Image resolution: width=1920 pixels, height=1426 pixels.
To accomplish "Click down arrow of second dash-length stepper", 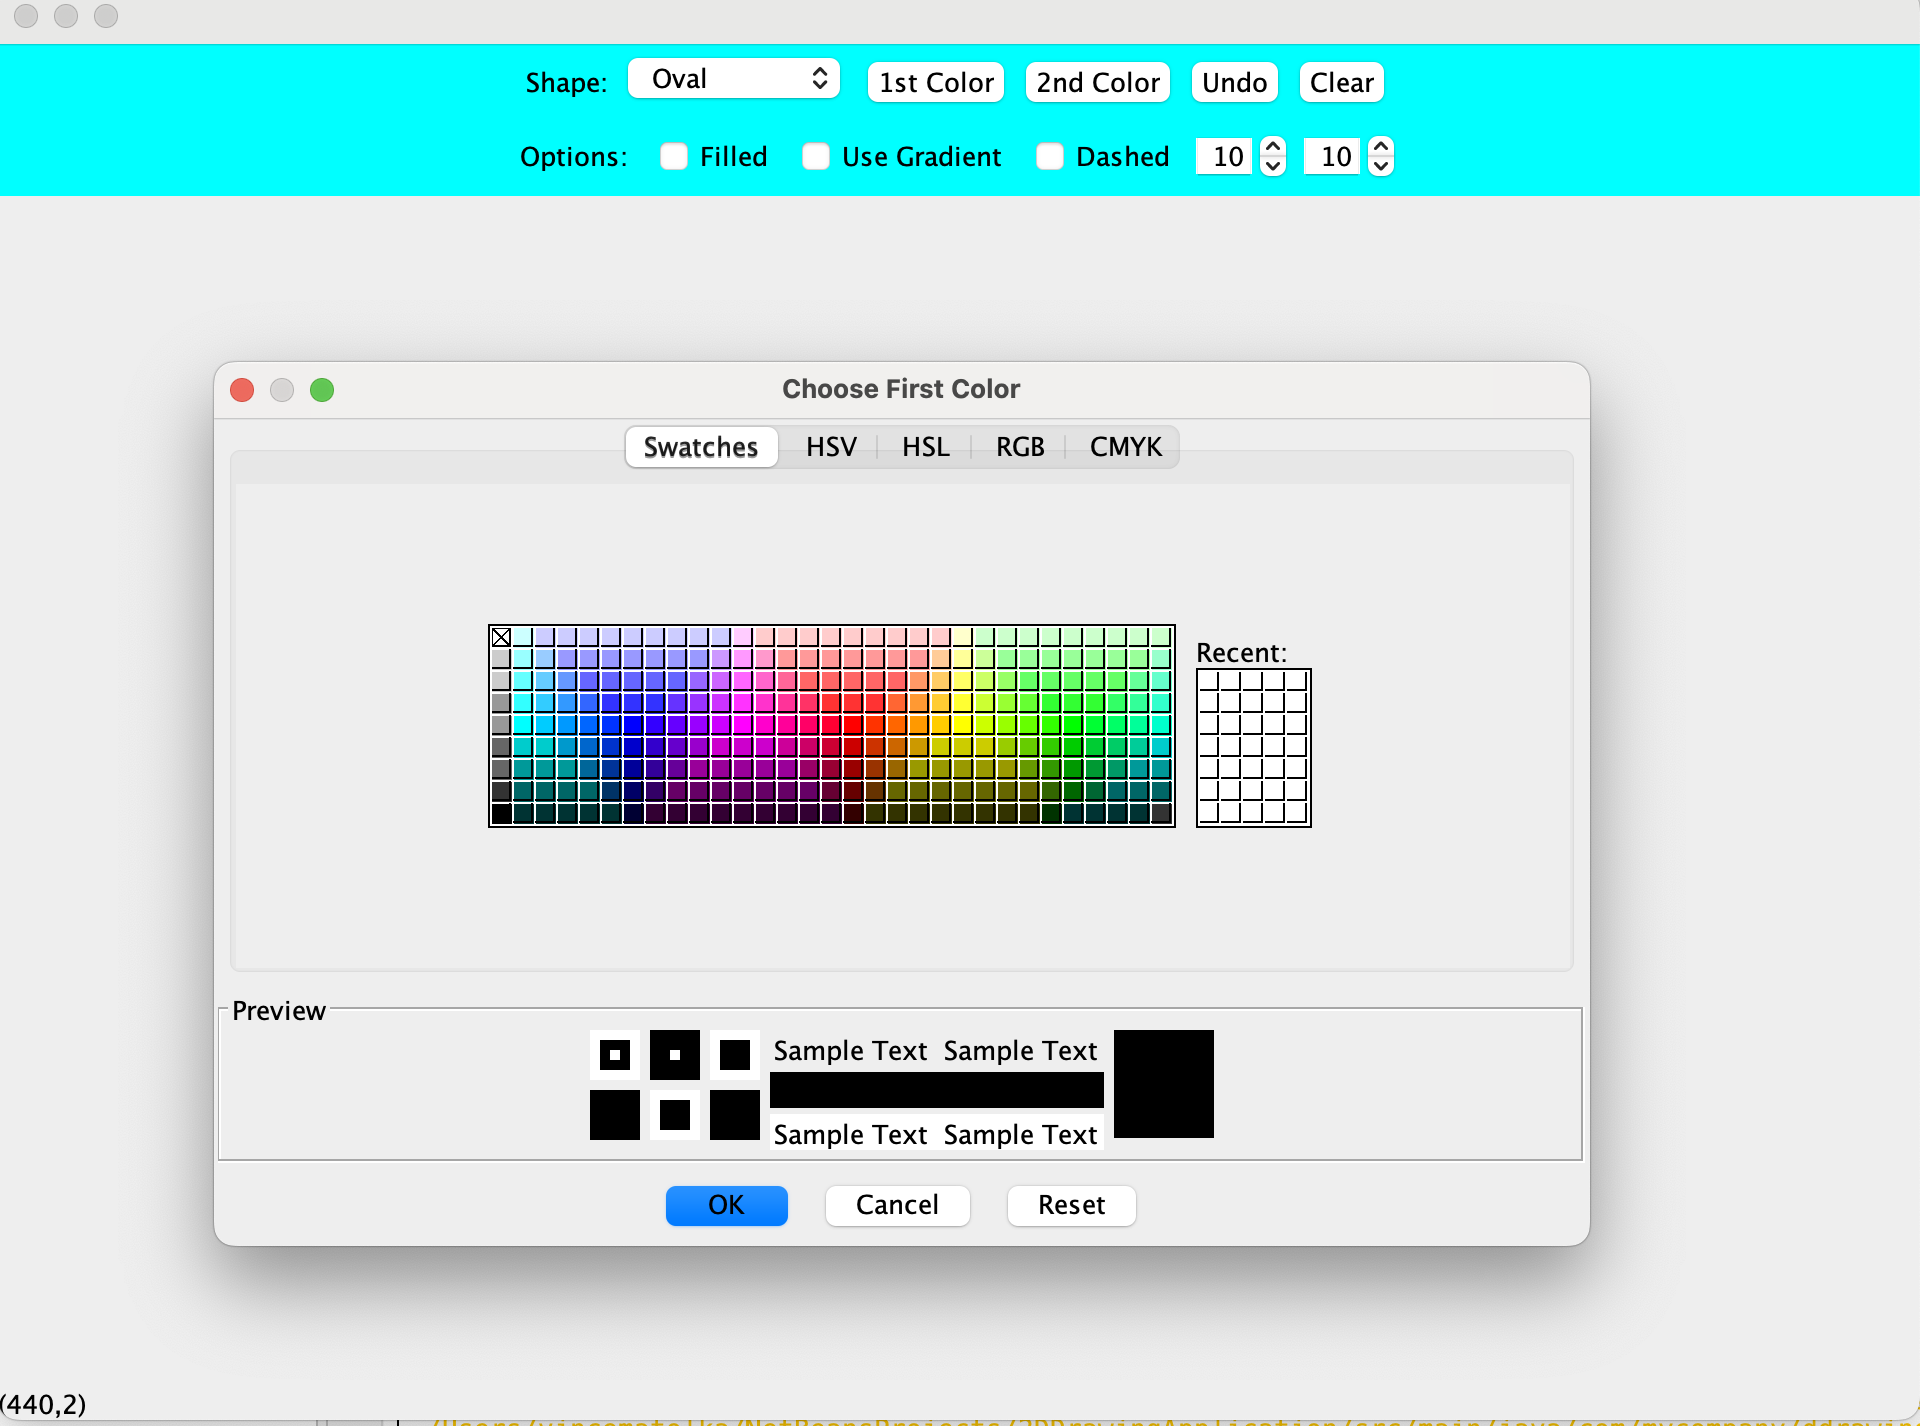I will 1381,166.
